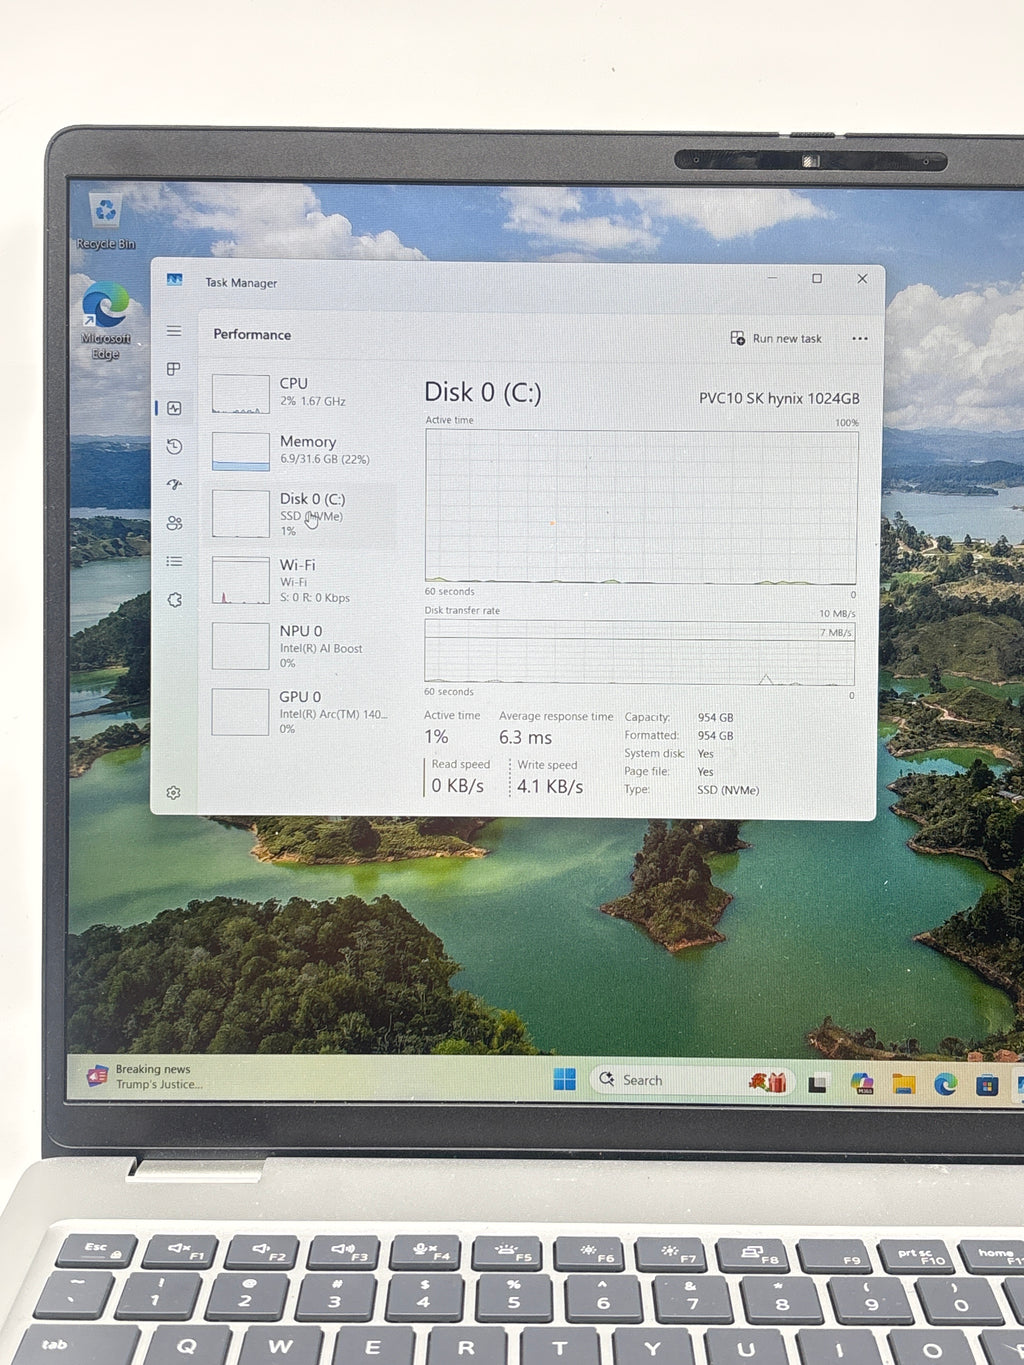Open the Breaking news widget on taskbar

(147, 1077)
